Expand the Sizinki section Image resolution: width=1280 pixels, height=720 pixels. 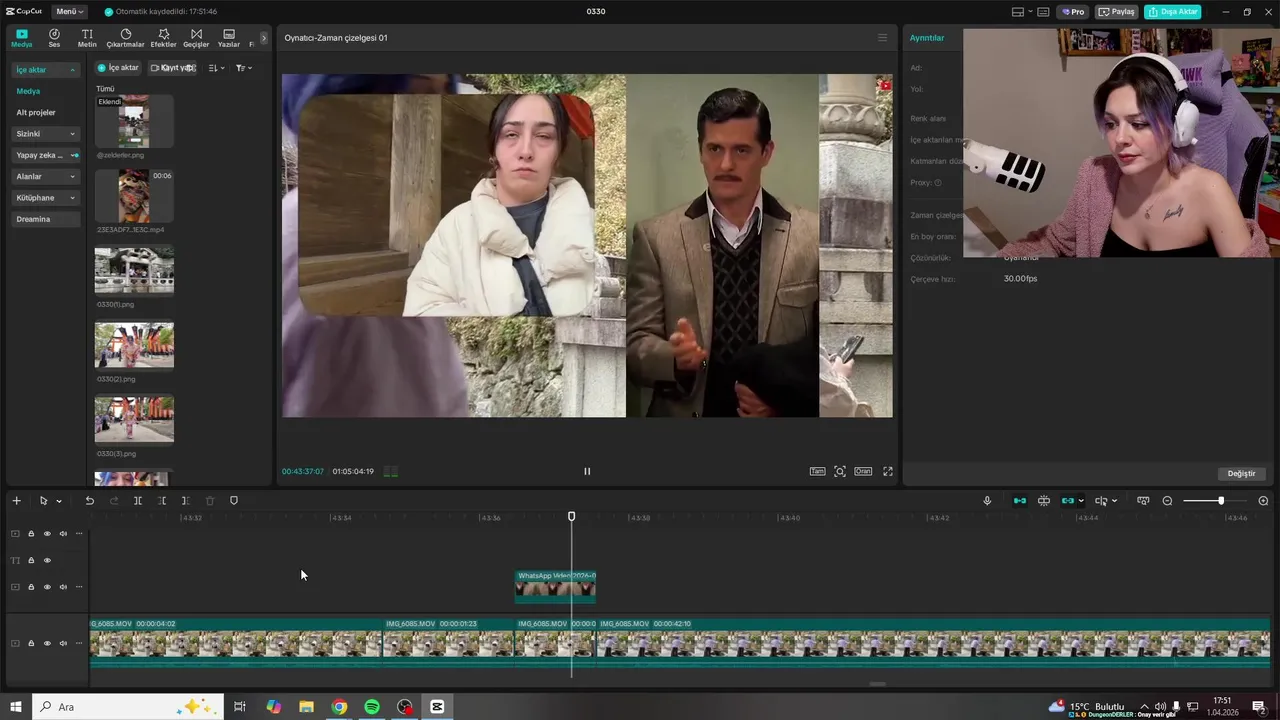click(x=45, y=134)
